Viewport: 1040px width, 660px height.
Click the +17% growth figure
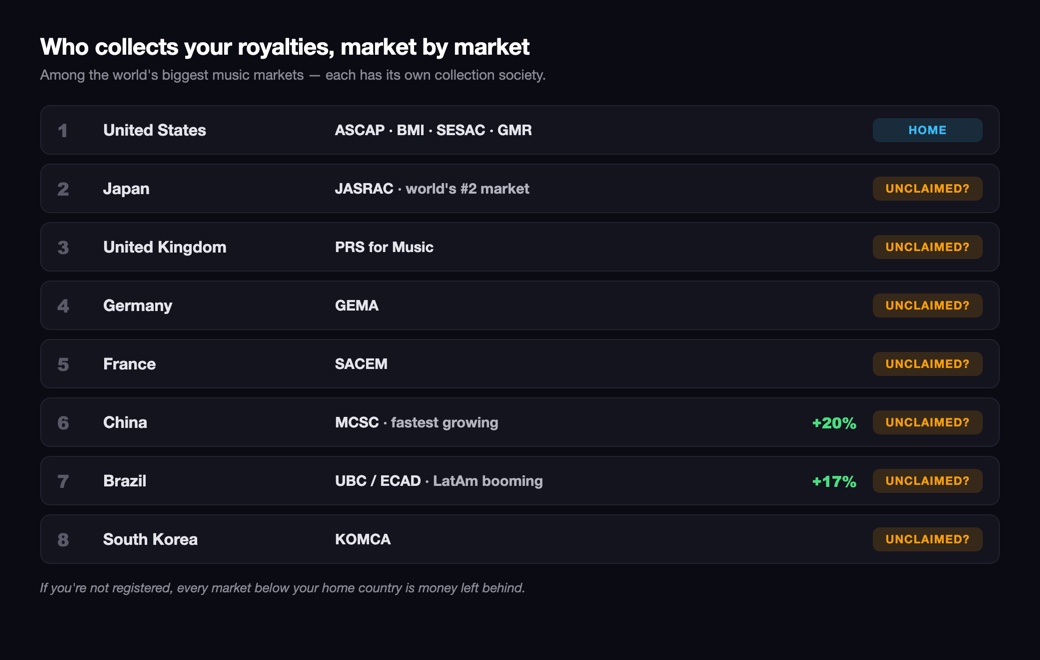click(834, 481)
